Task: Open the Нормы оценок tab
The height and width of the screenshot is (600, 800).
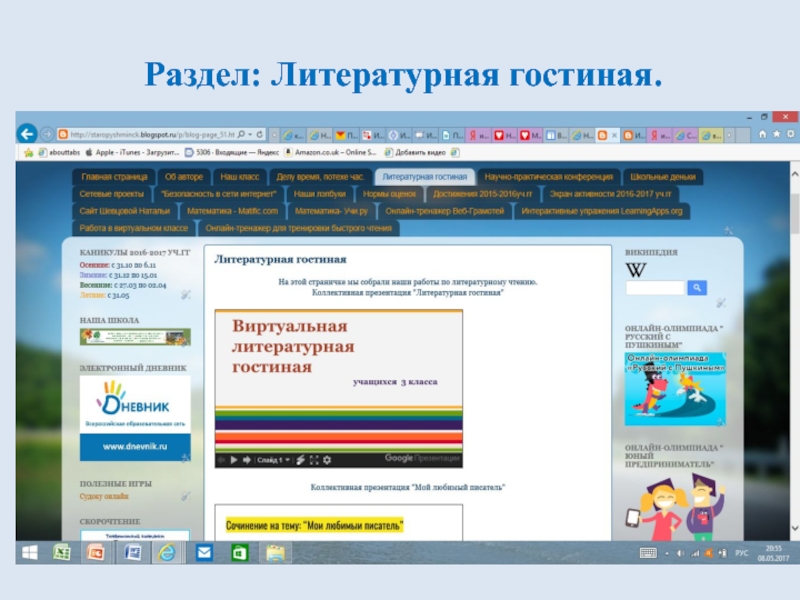Action: 389,194
